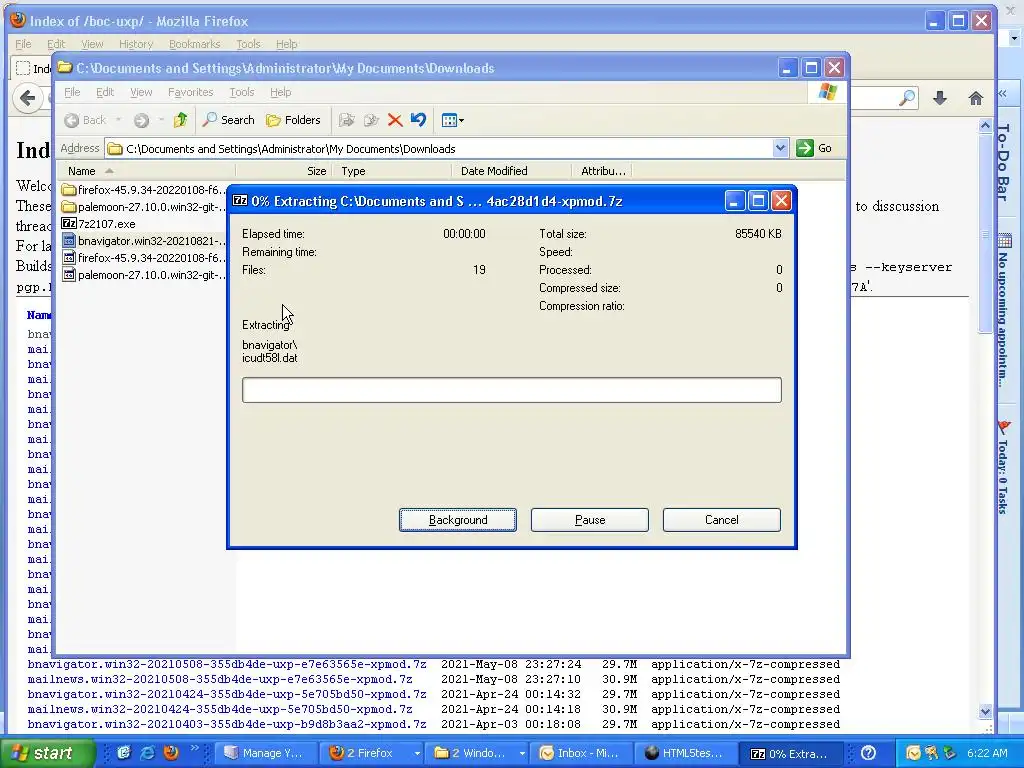The height and width of the screenshot is (768, 1024).
Task: Sort by the Size column header
Action: coord(284,171)
